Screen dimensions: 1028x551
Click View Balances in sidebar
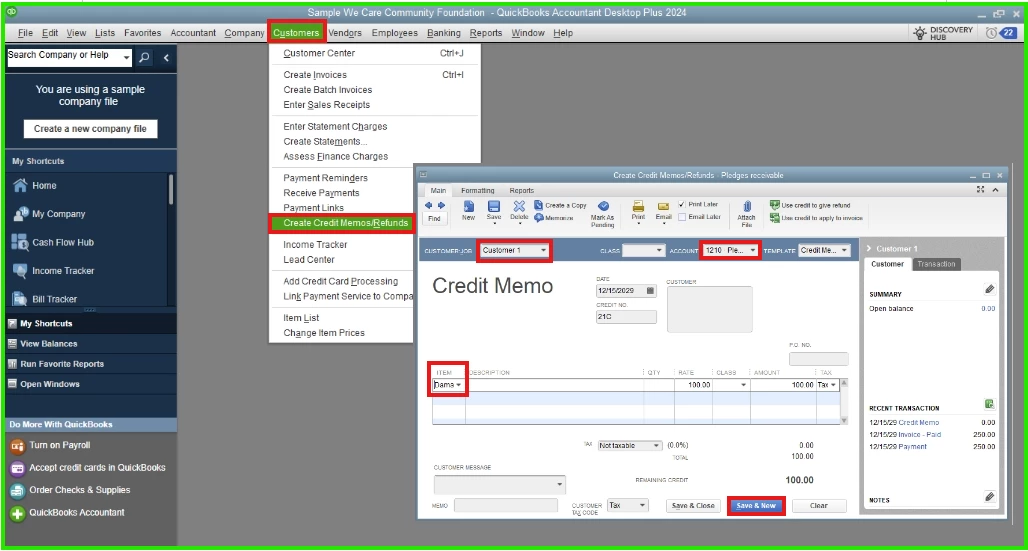(x=49, y=344)
